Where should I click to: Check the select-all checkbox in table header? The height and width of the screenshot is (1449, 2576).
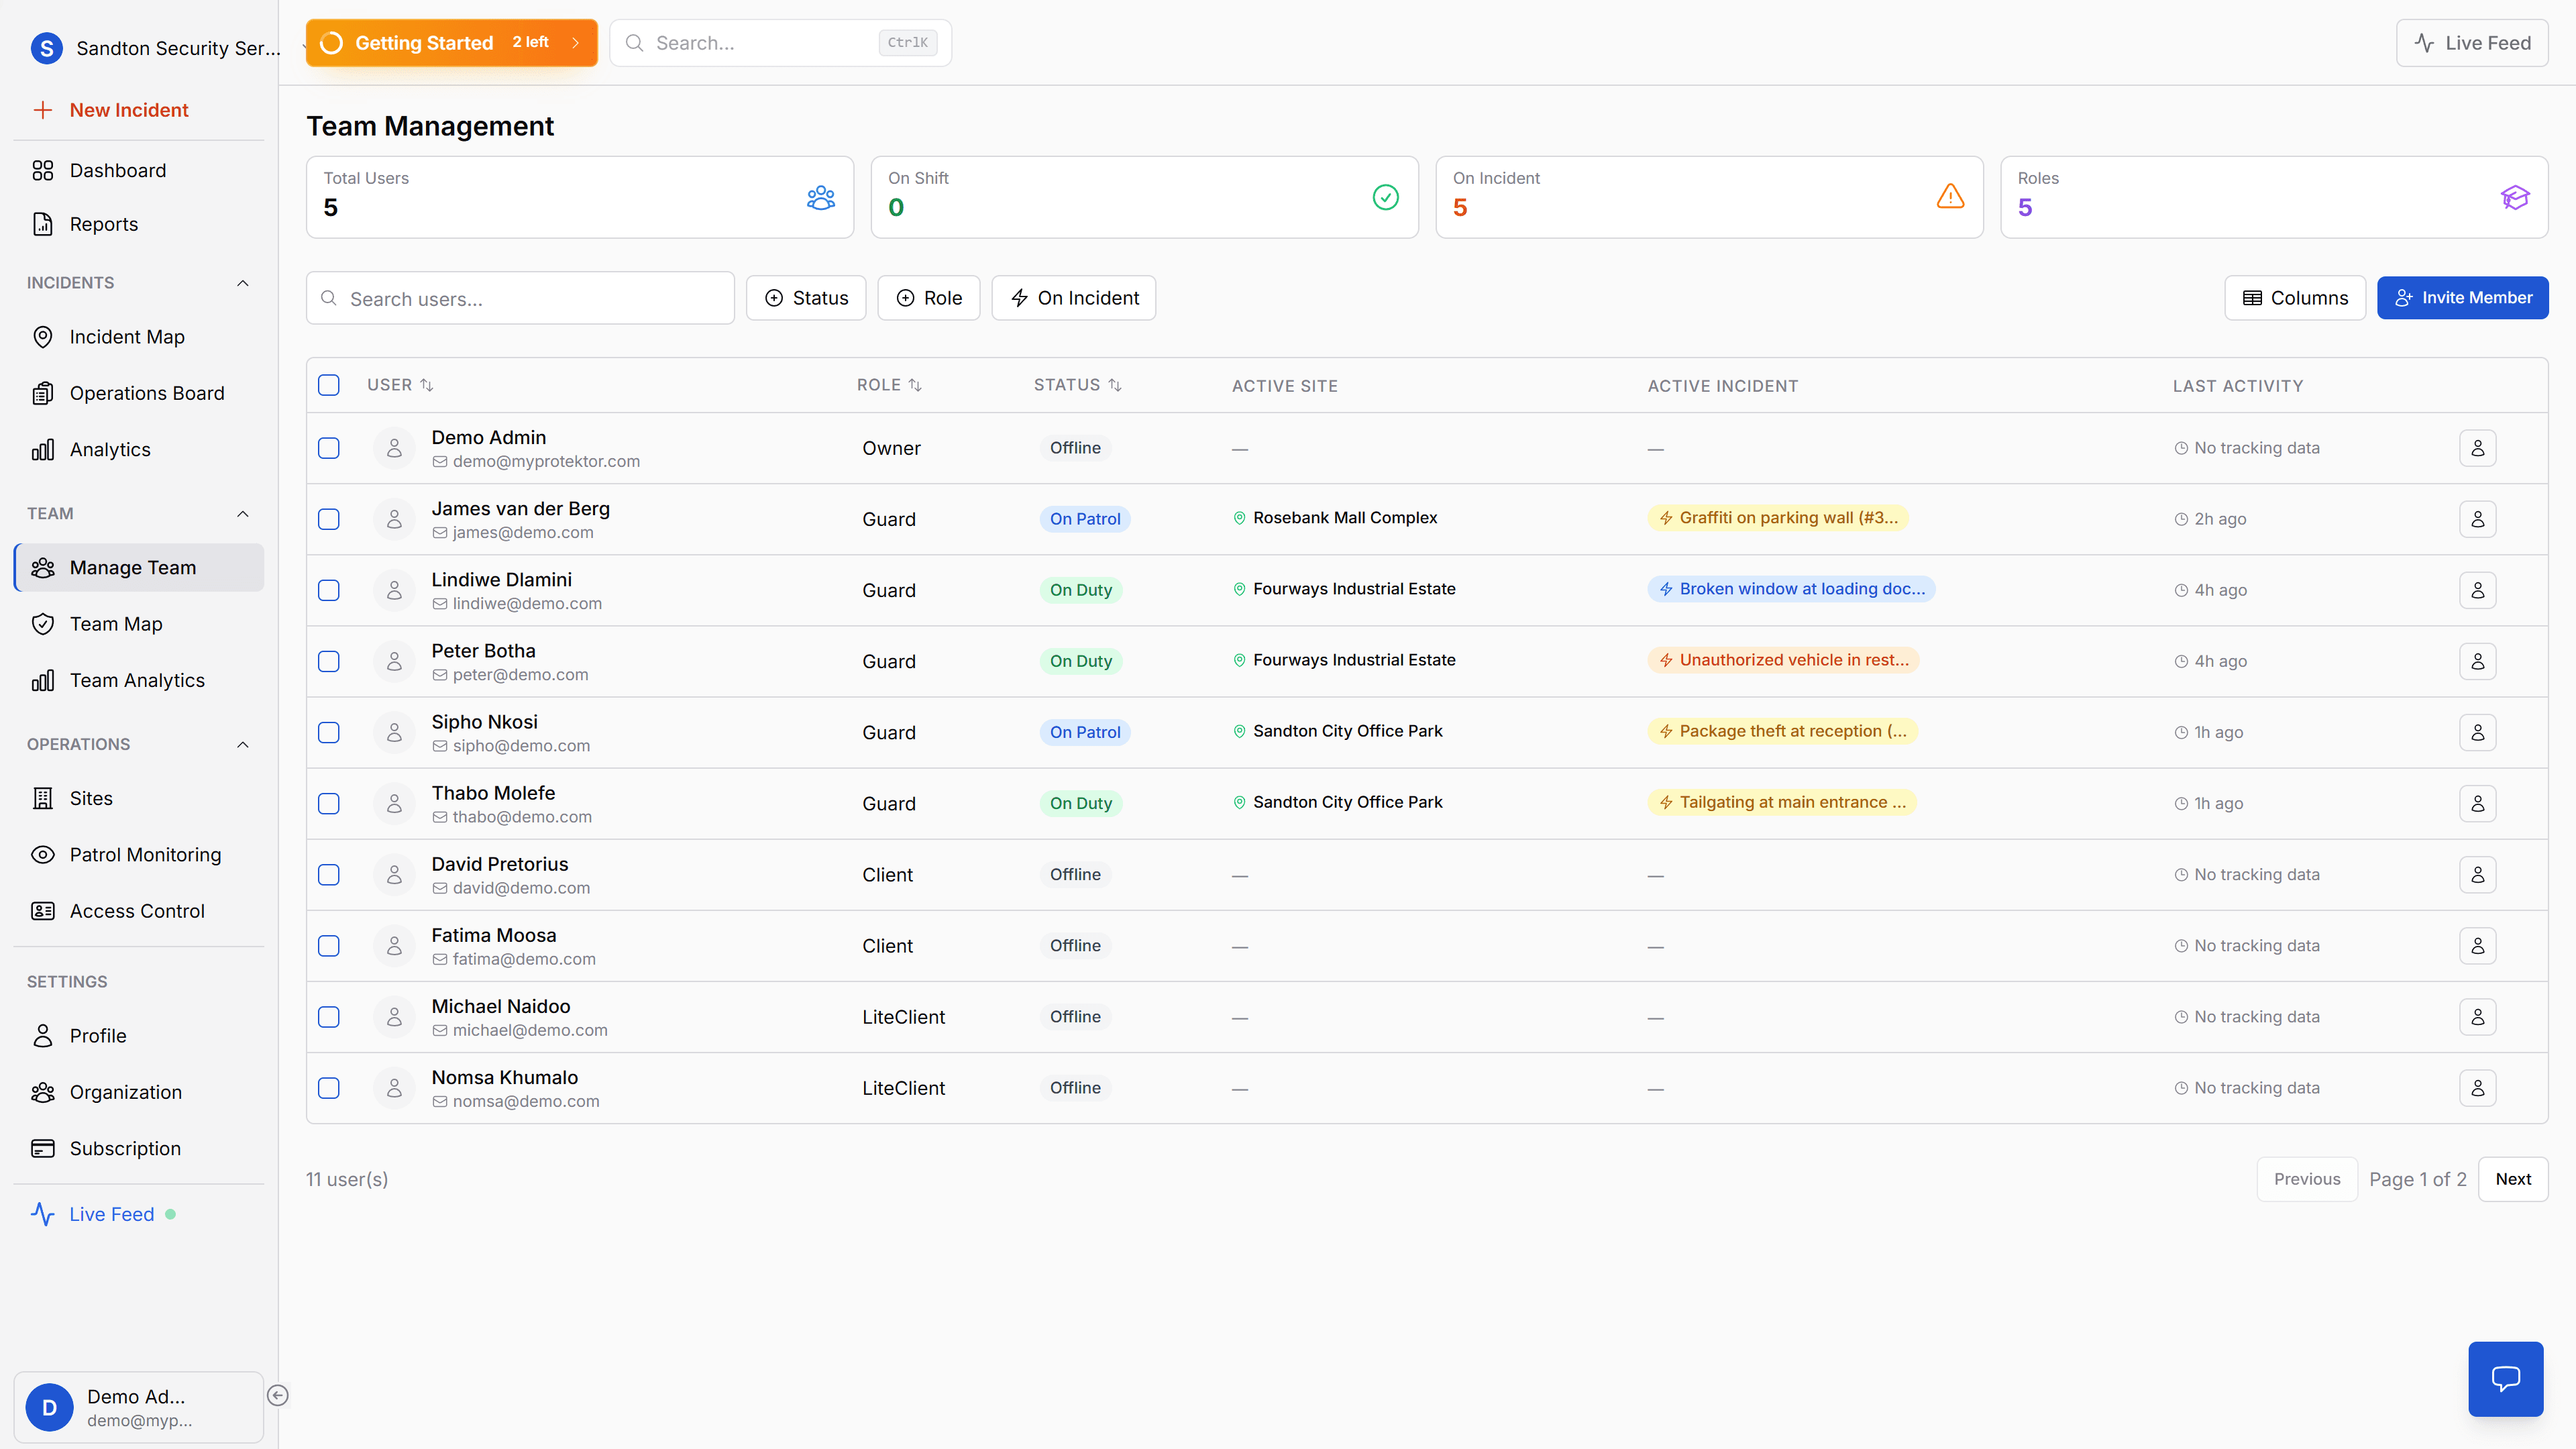pyautogui.click(x=329, y=384)
